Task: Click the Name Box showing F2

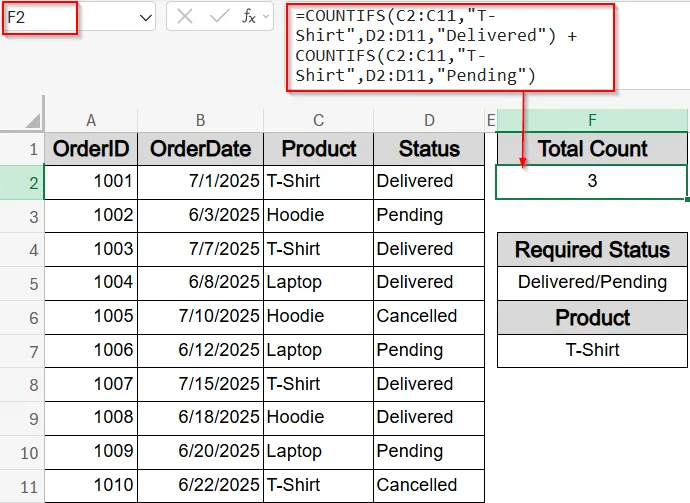Action: [x=40, y=18]
